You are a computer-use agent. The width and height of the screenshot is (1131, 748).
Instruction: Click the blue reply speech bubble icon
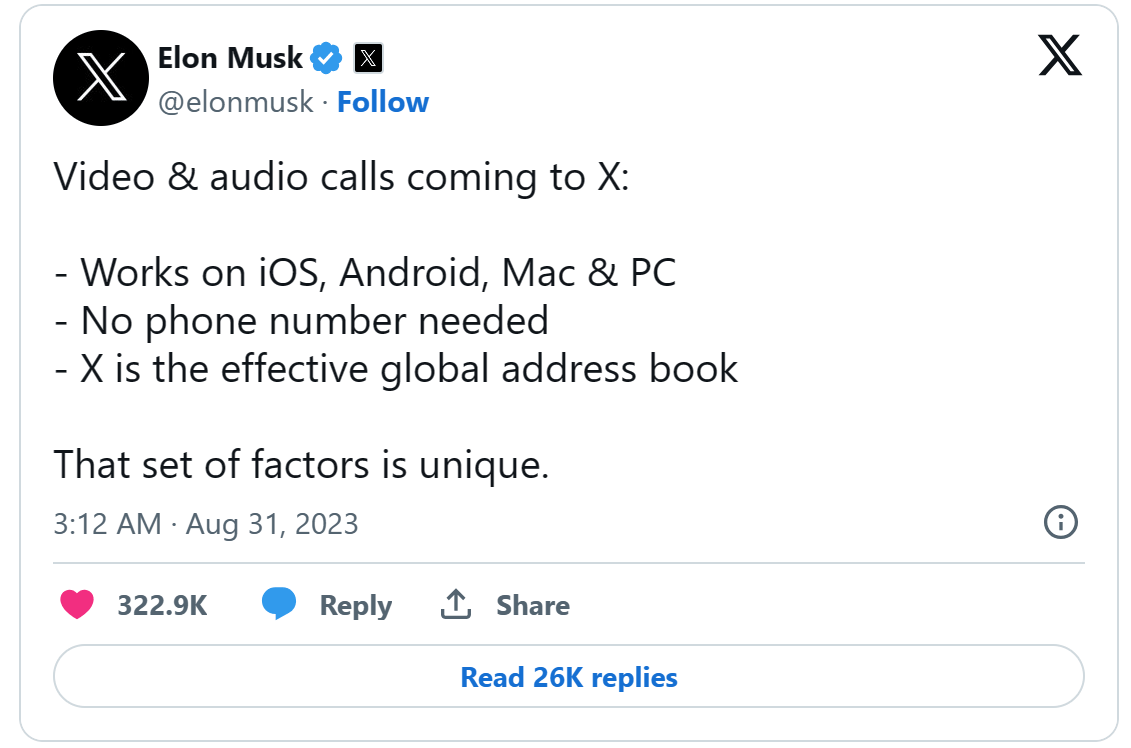[x=279, y=605]
